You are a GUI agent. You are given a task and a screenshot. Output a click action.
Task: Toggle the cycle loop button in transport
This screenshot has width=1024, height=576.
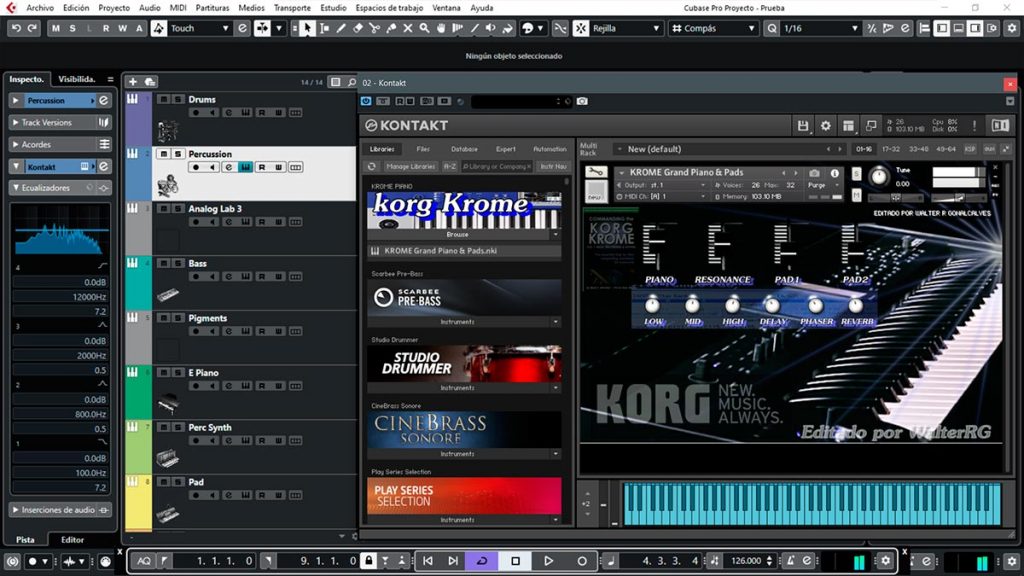[482, 560]
